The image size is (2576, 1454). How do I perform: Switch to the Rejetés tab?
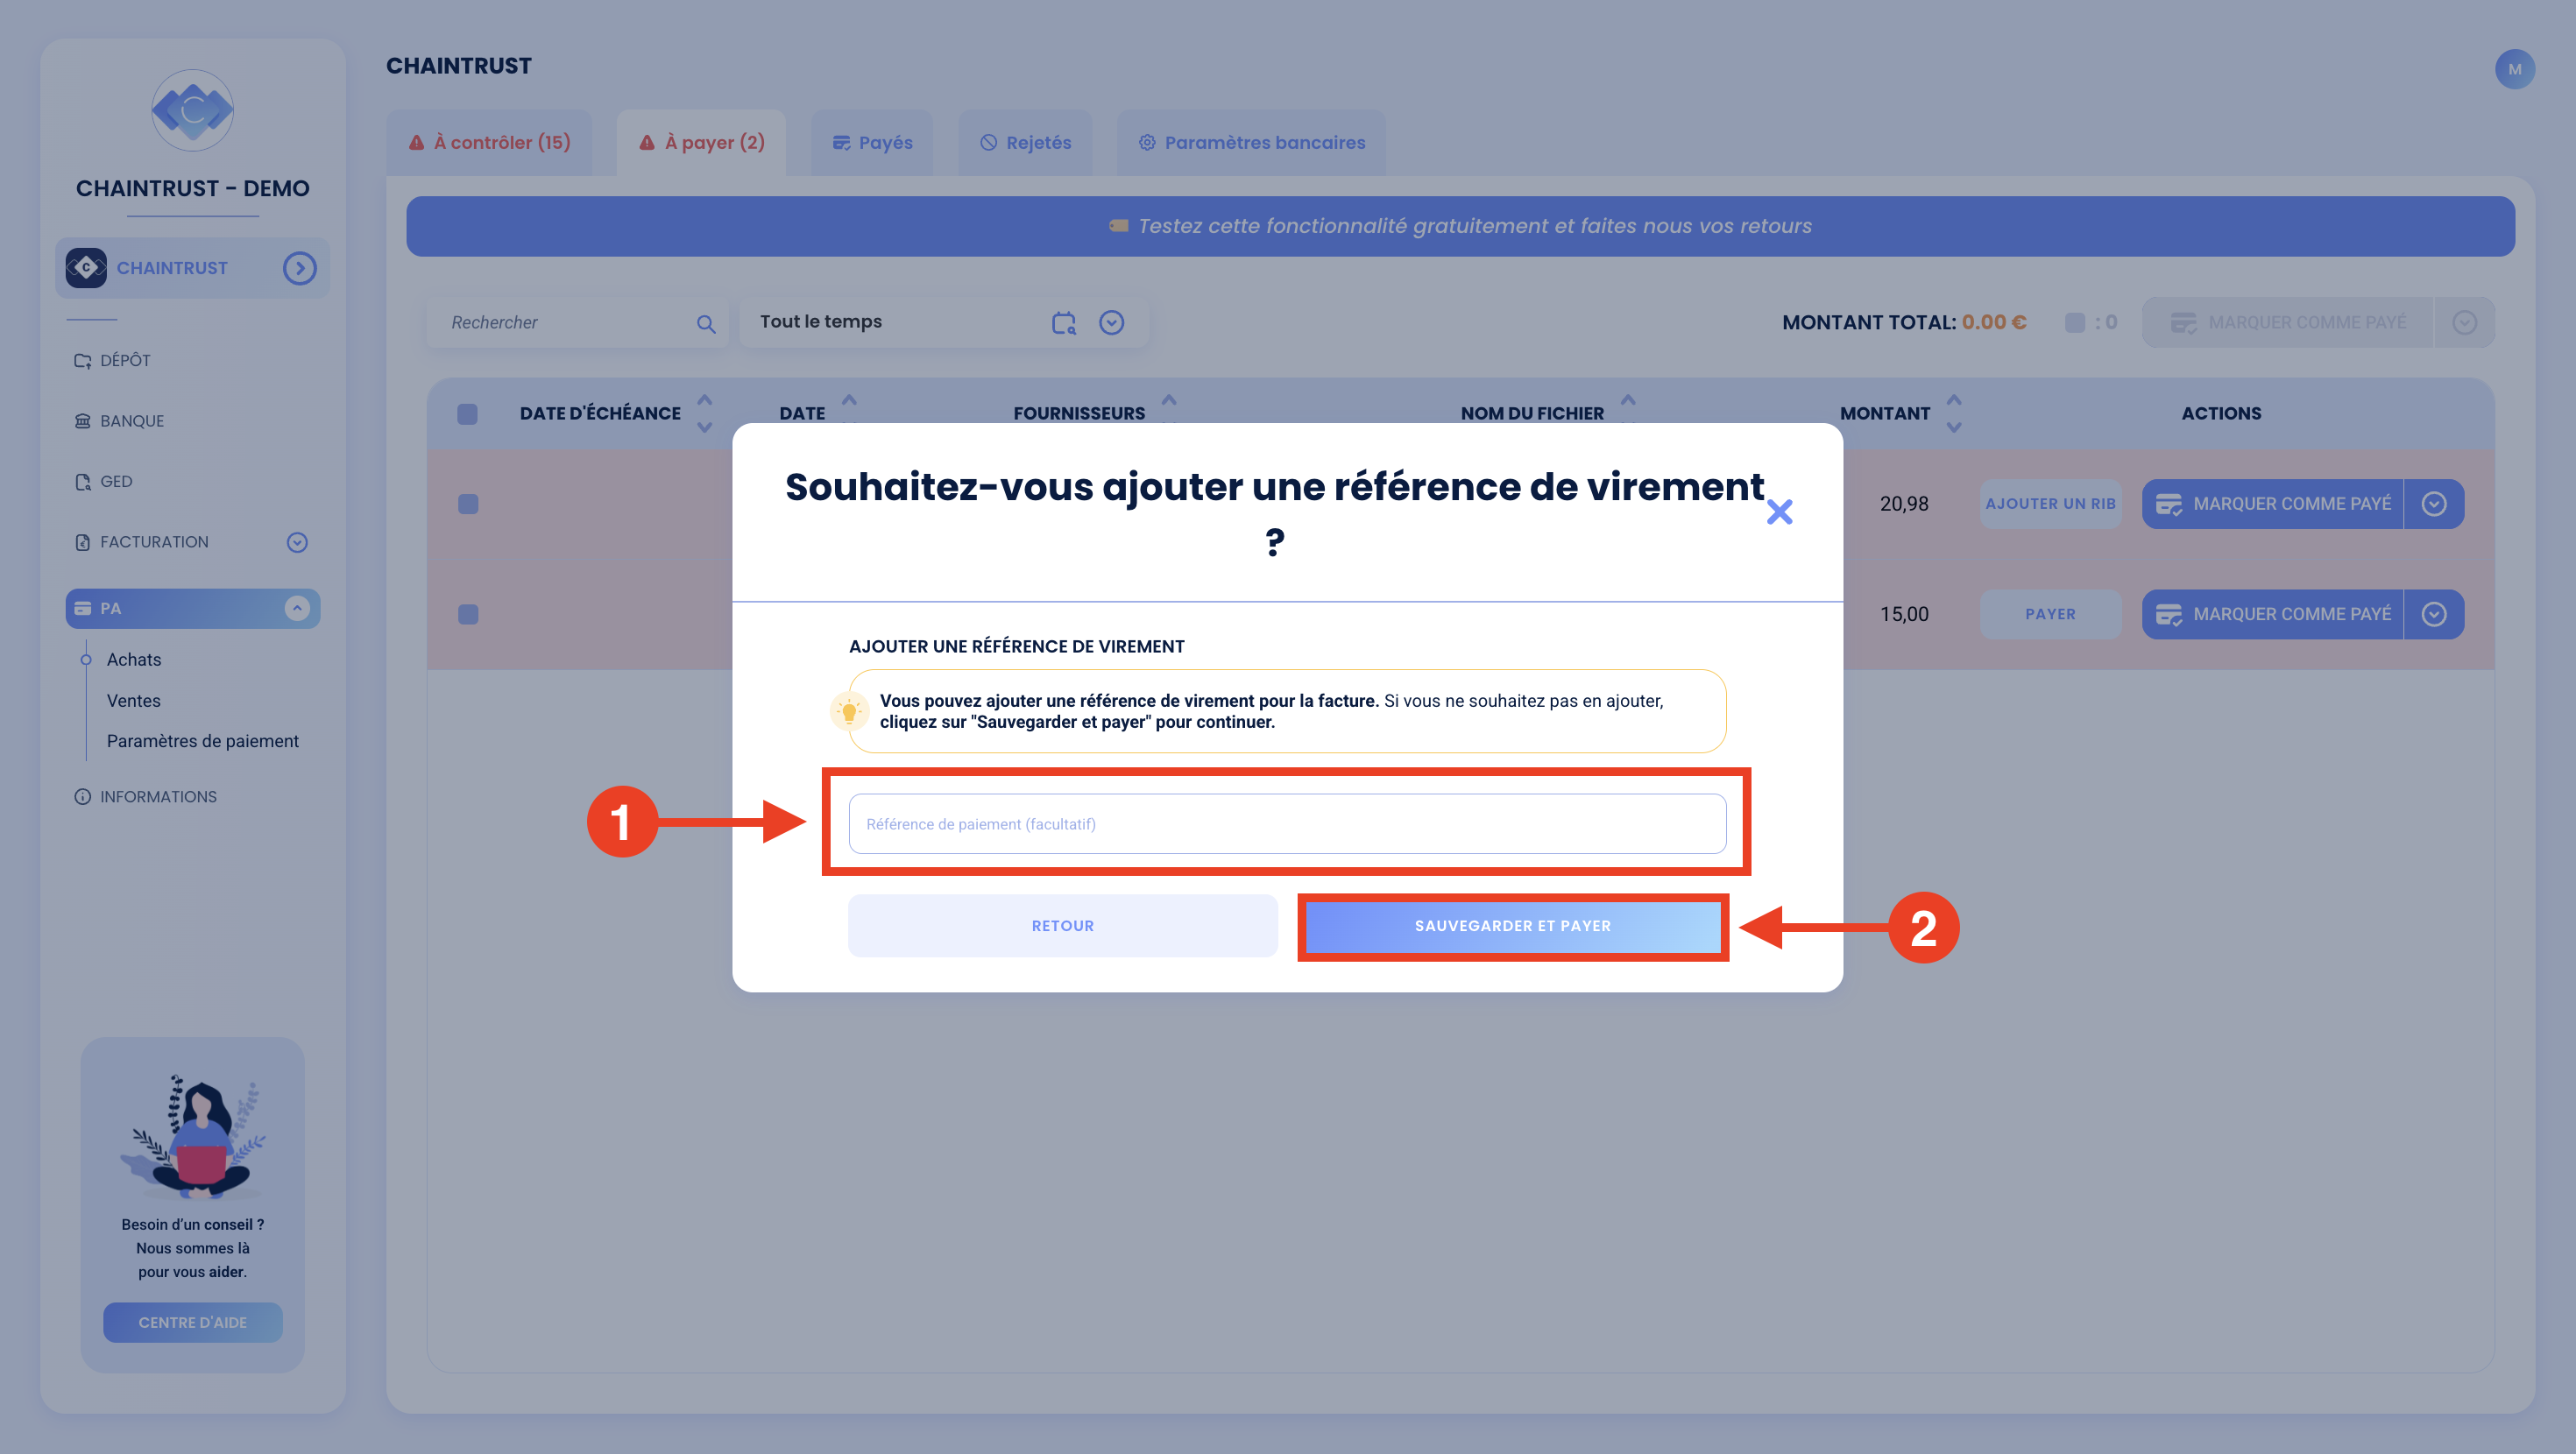[x=1025, y=143]
